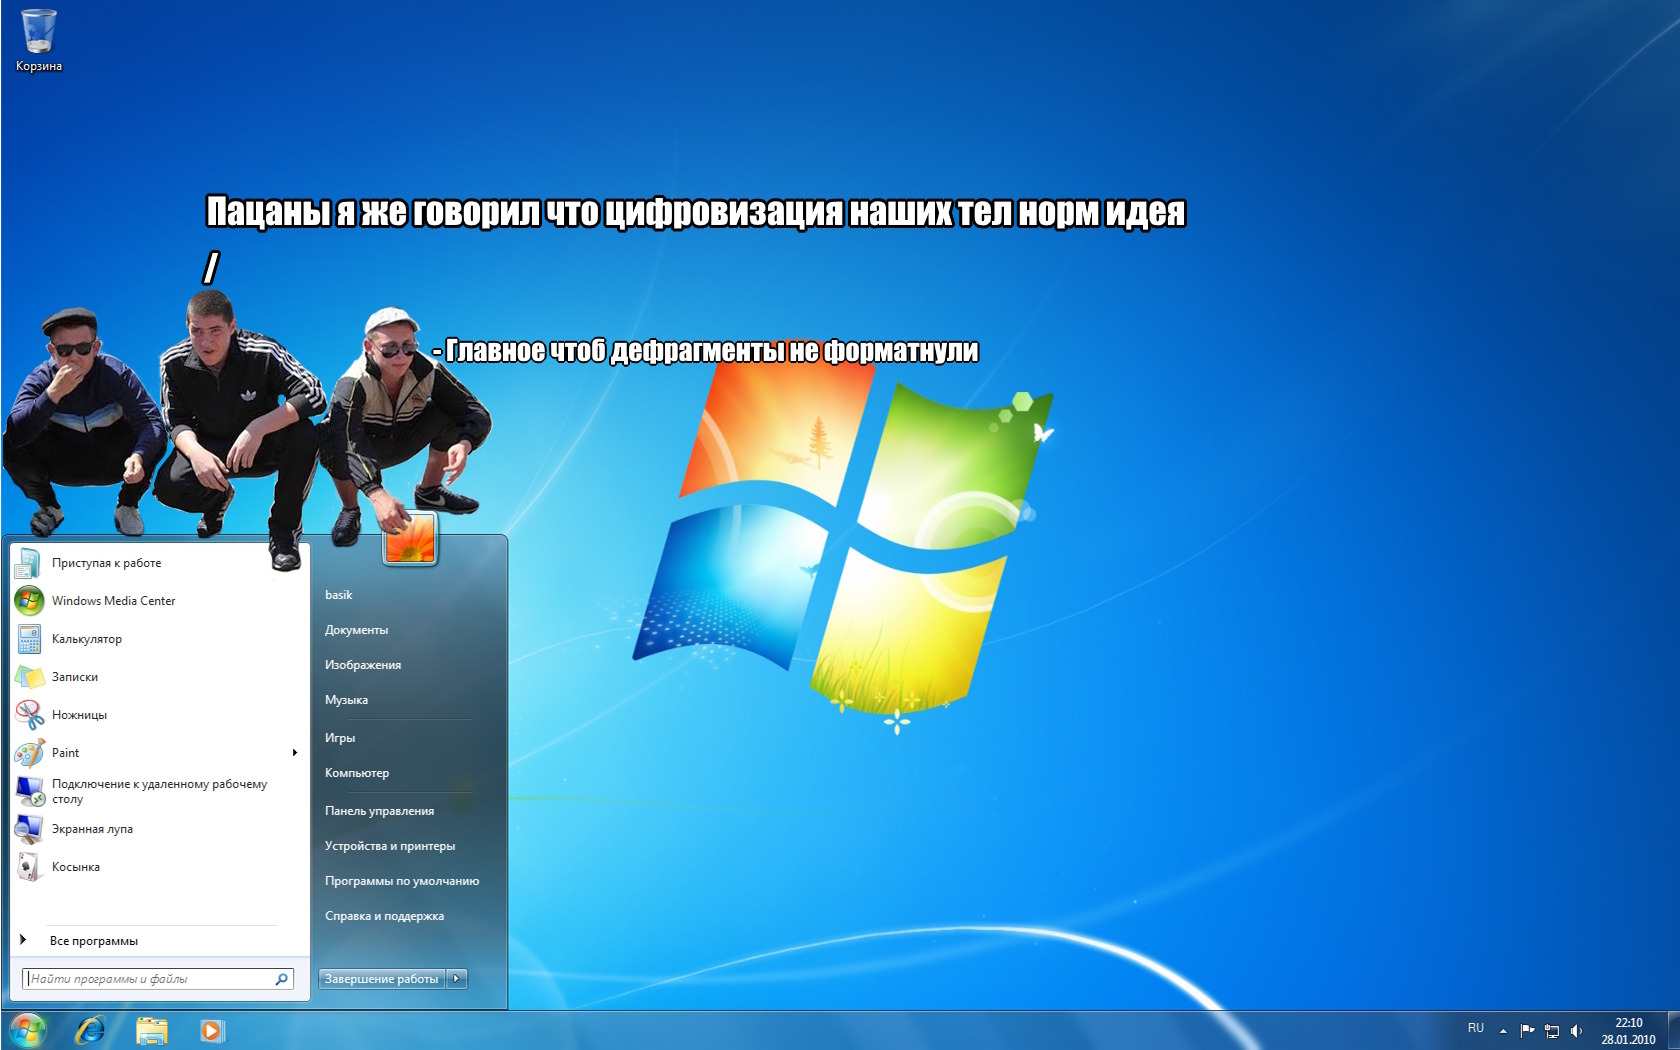The width and height of the screenshot is (1680, 1050).
Task: Open the RU input language selector
Action: tap(1476, 1028)
